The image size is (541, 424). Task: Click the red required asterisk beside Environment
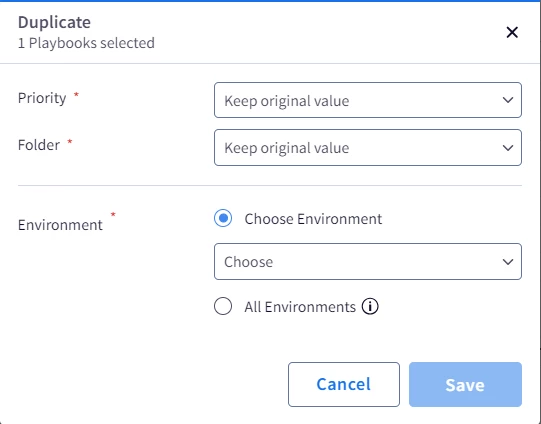click(x=113, y=215)
